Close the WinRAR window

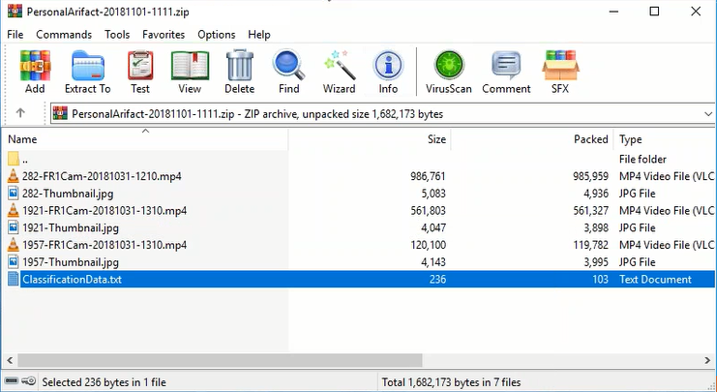(x=696, y=11)
